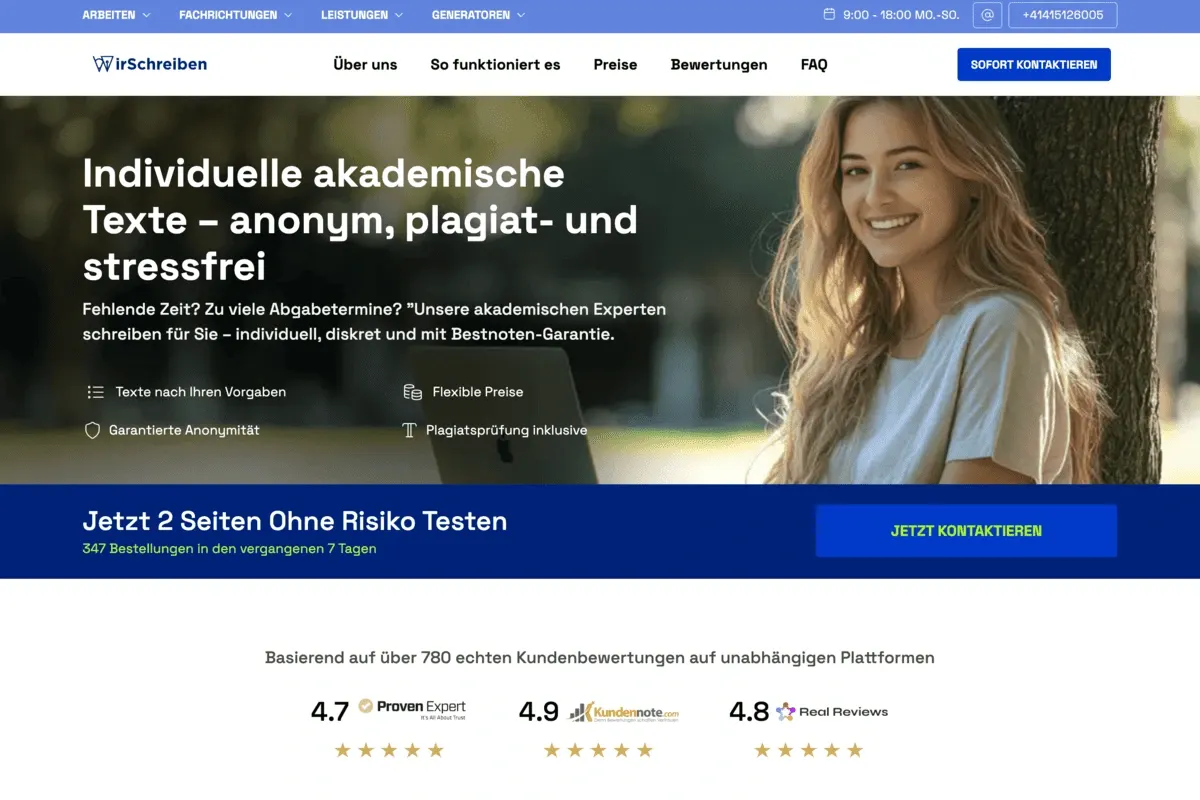
Task: Click the 'Flexible Preise' text
Action: click(x=478, y=392)
